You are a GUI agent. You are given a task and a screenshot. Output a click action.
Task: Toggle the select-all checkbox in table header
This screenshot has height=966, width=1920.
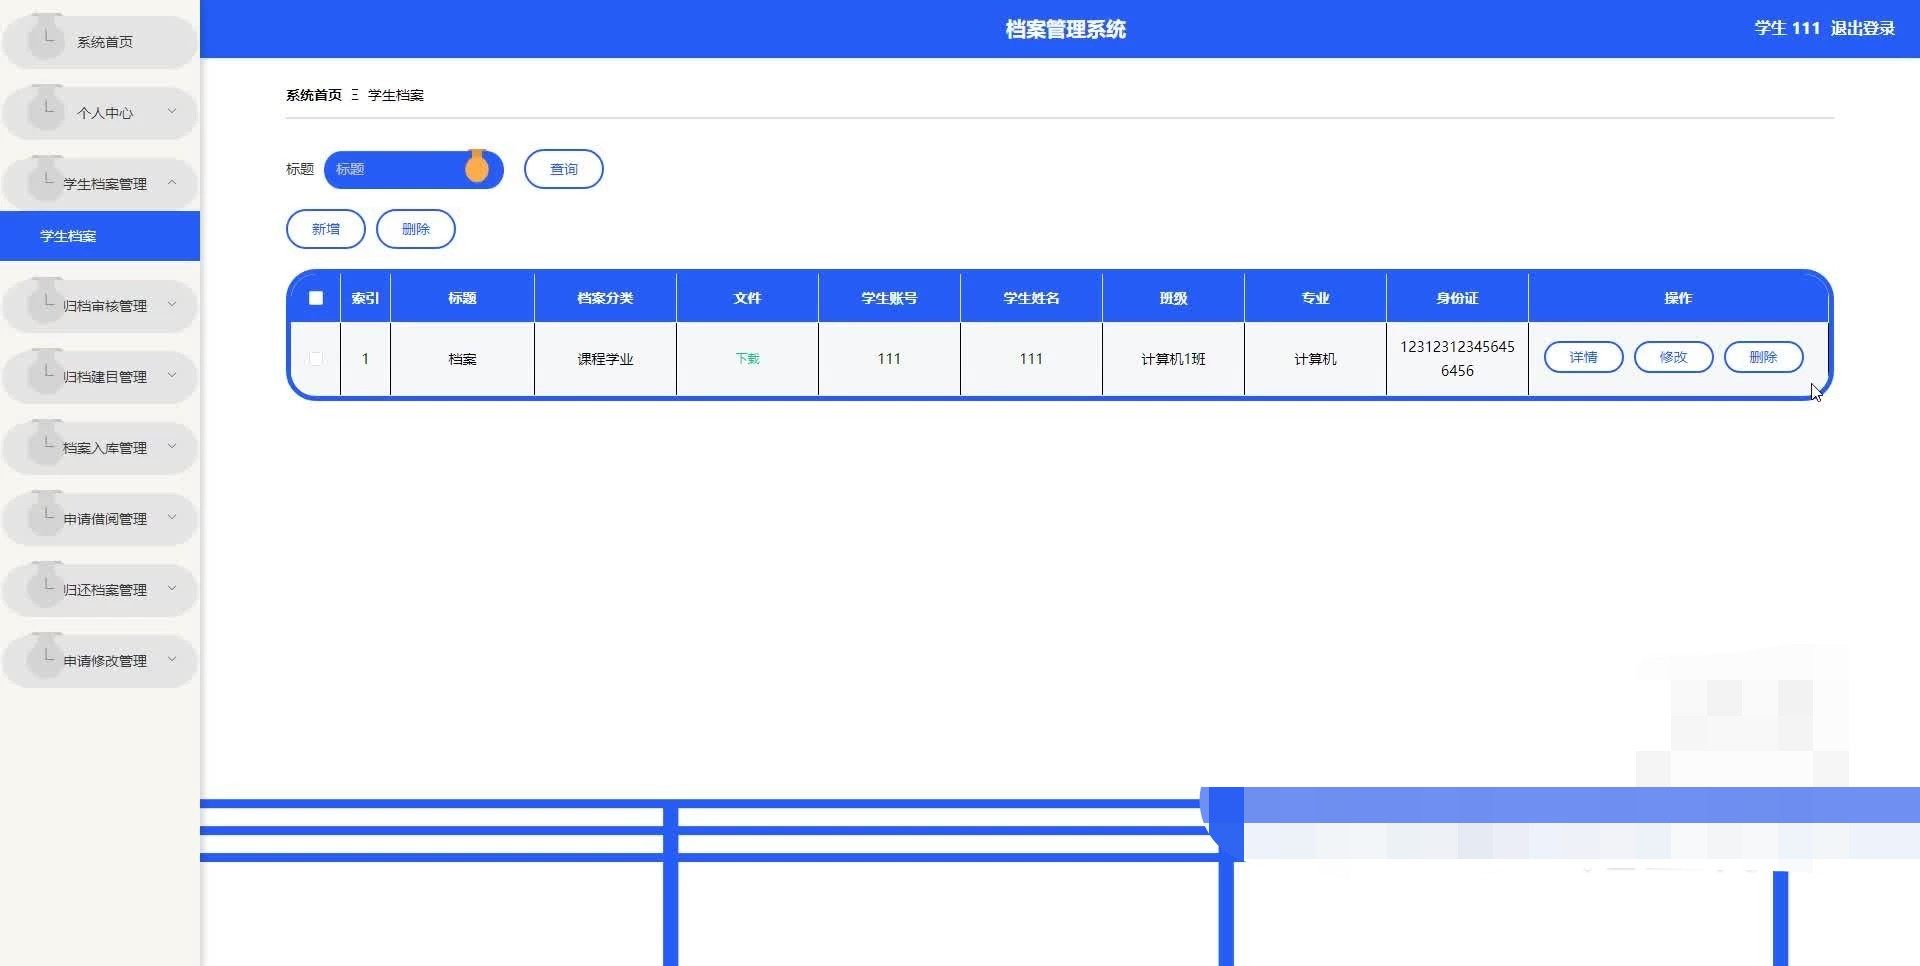(x=316, y=298)
